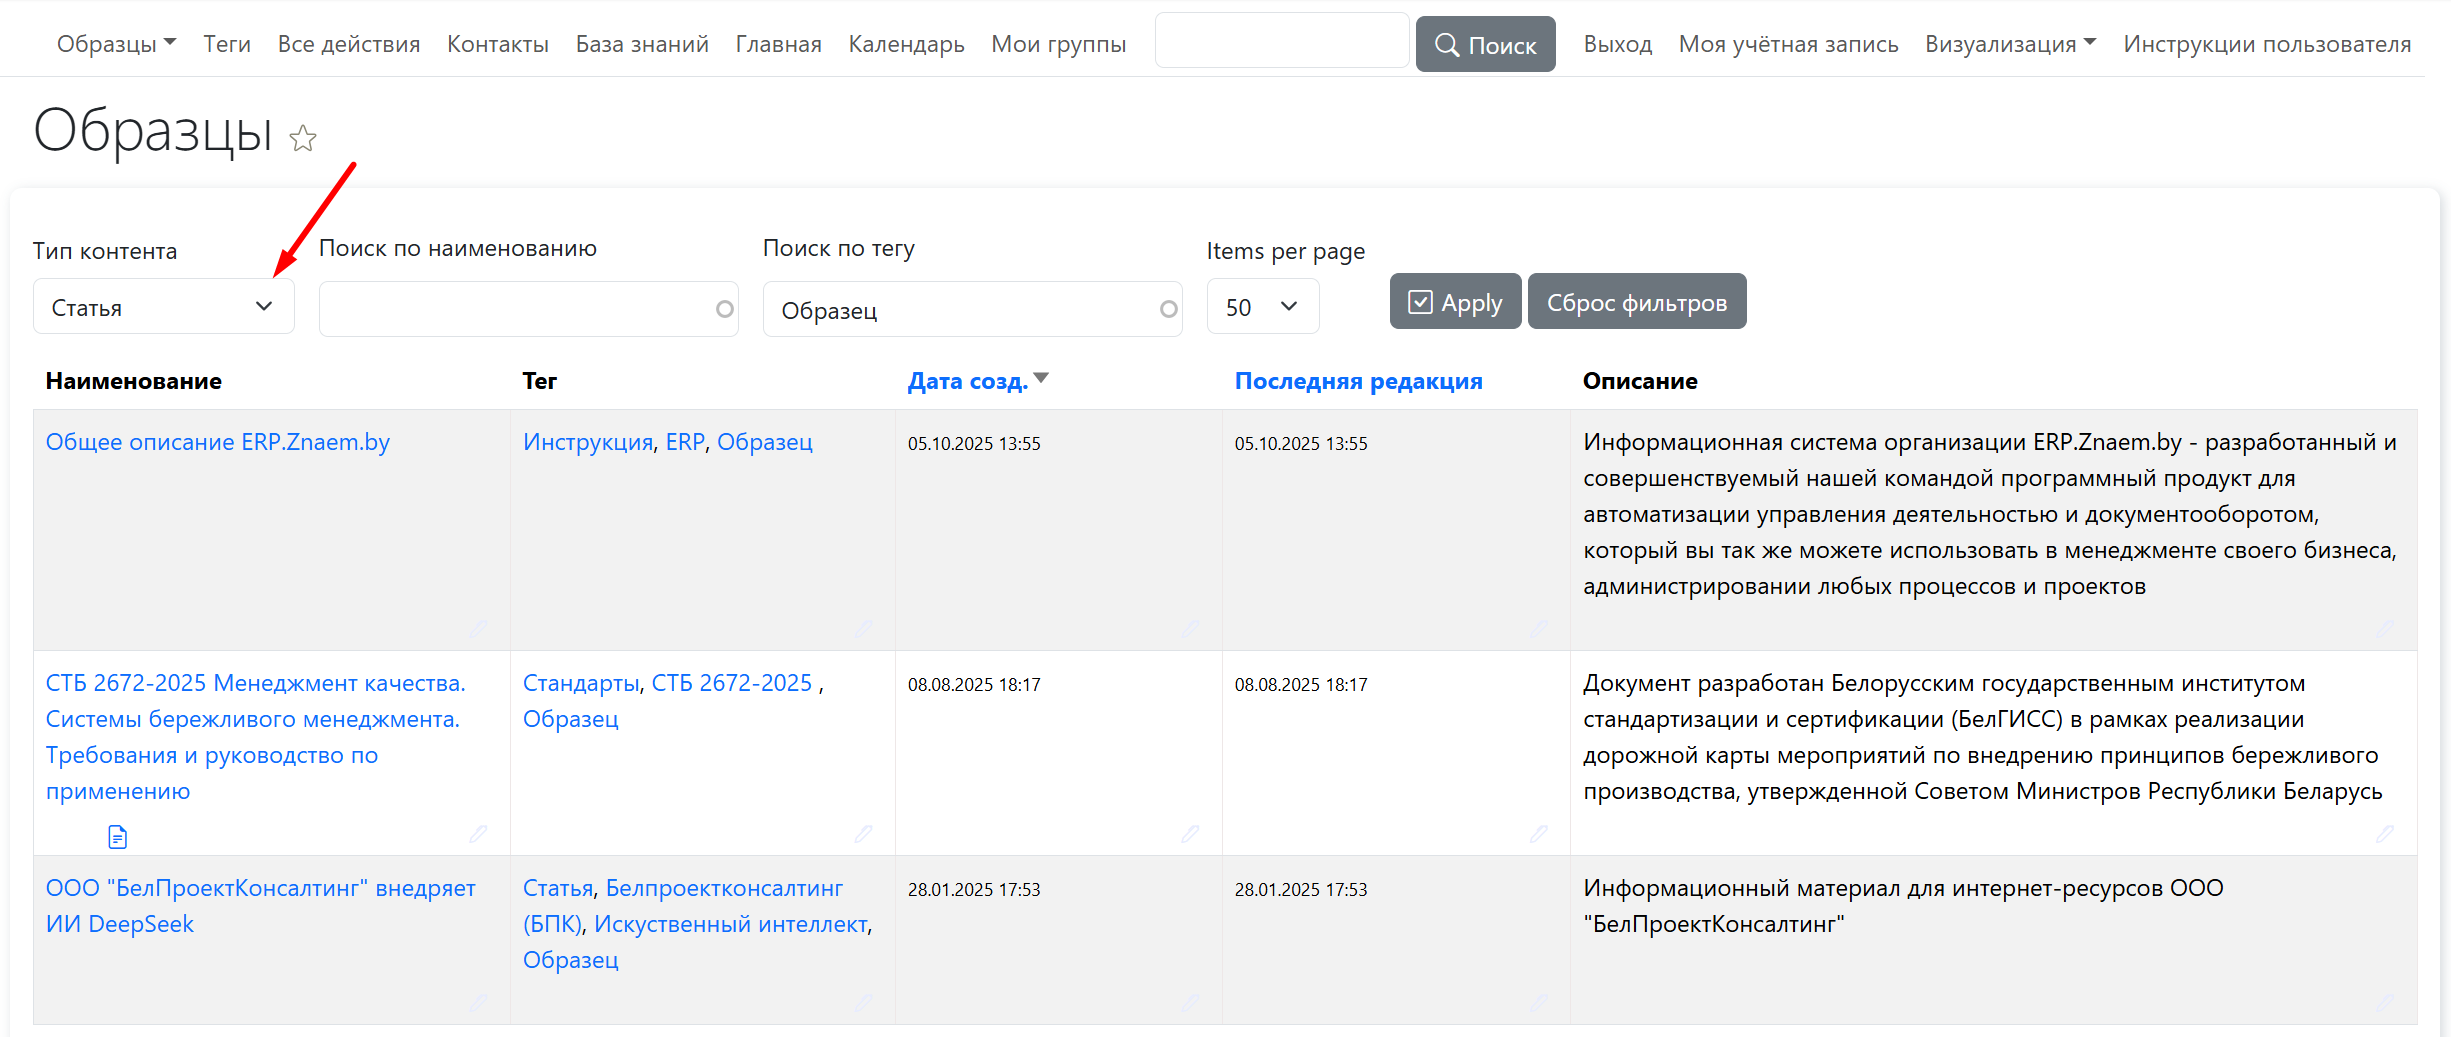The height and width of the screenshot is (1037, 2451).
Task: Expand the Визуализация menu in navigation
Action: 2010,44
